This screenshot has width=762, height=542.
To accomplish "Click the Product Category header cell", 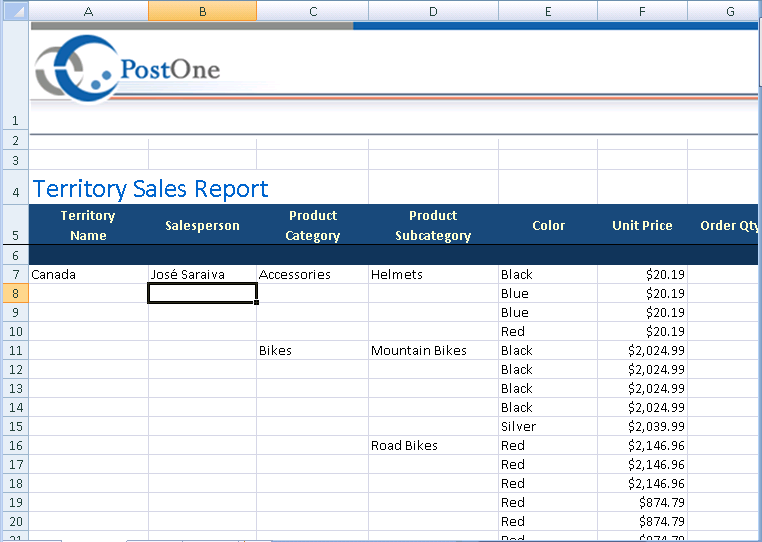I will 313,225.
